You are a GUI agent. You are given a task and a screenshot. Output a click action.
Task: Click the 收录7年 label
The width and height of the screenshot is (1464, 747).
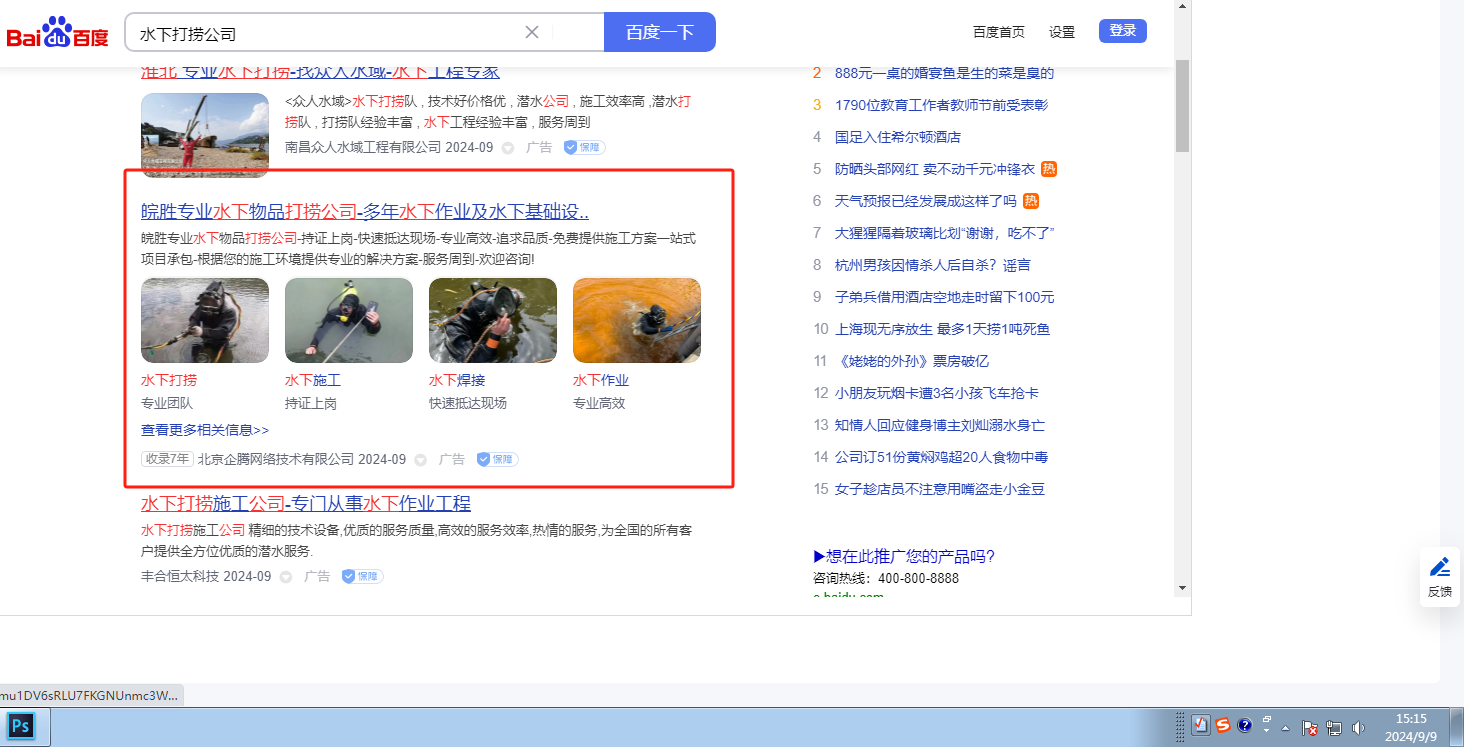(167, 459)
